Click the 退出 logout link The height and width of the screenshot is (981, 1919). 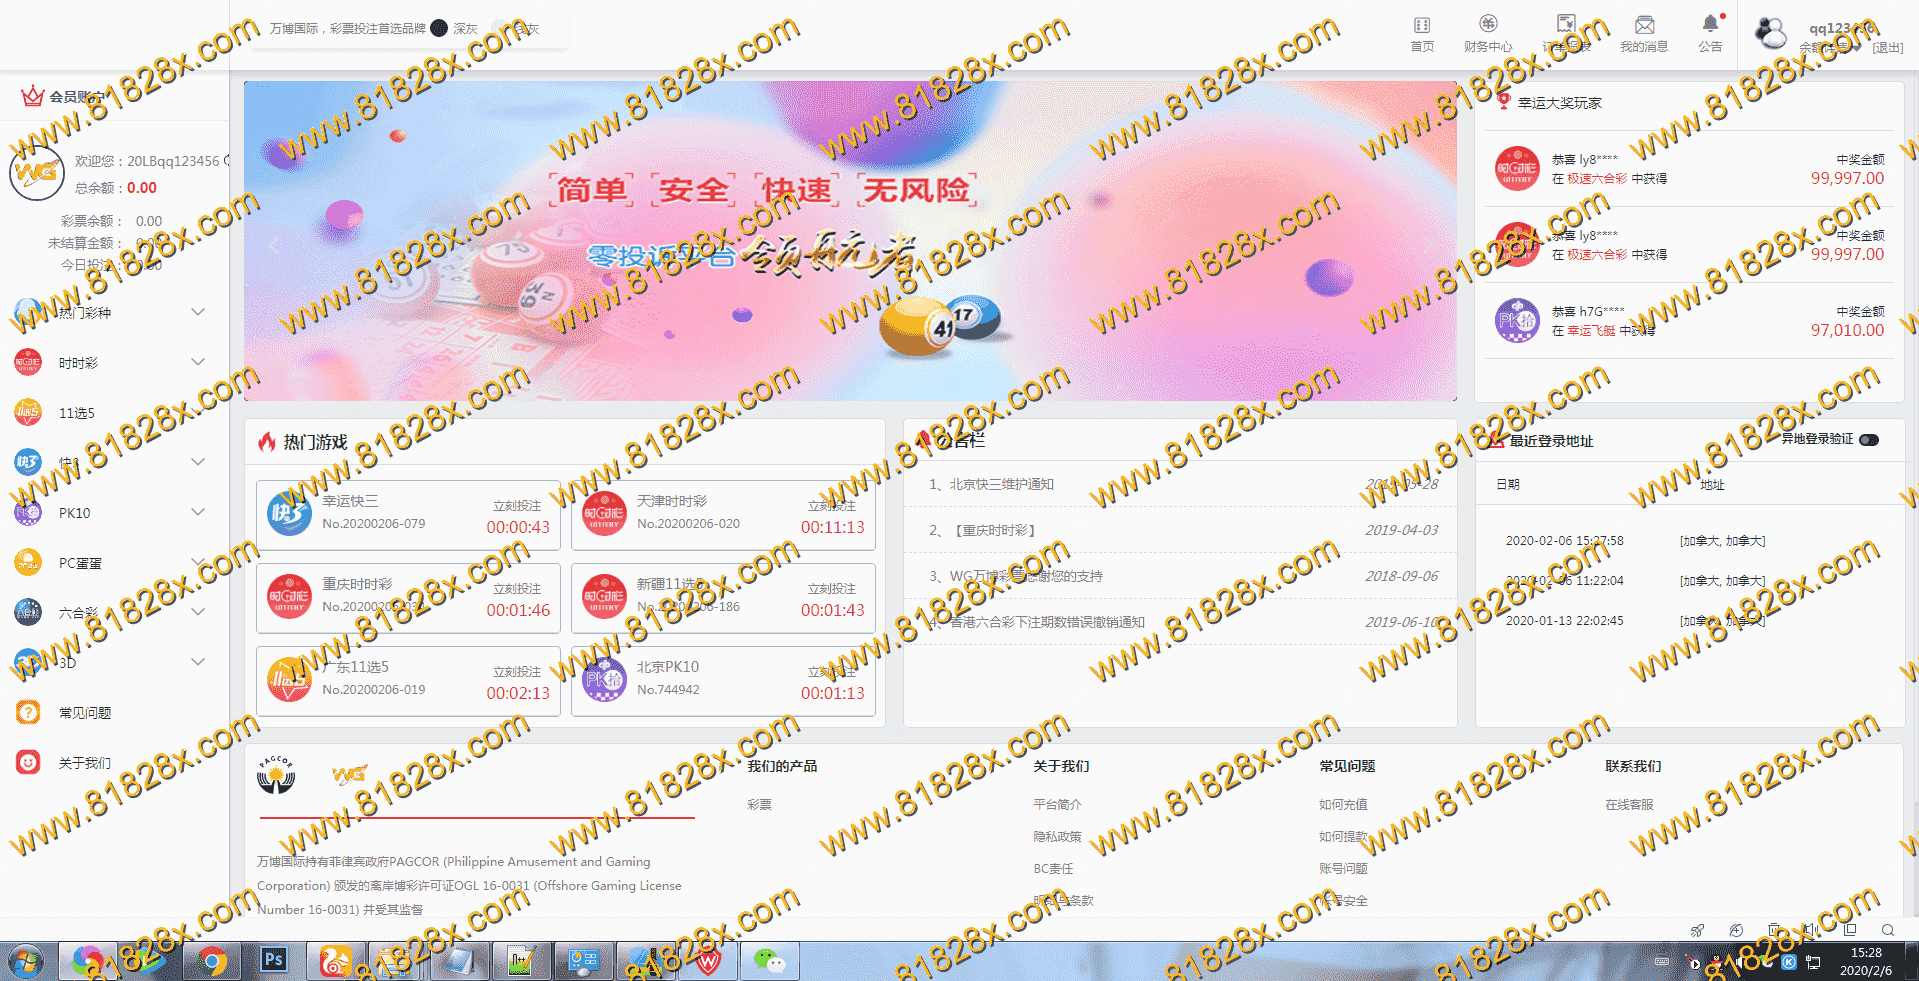click(x=1888, y=48)
